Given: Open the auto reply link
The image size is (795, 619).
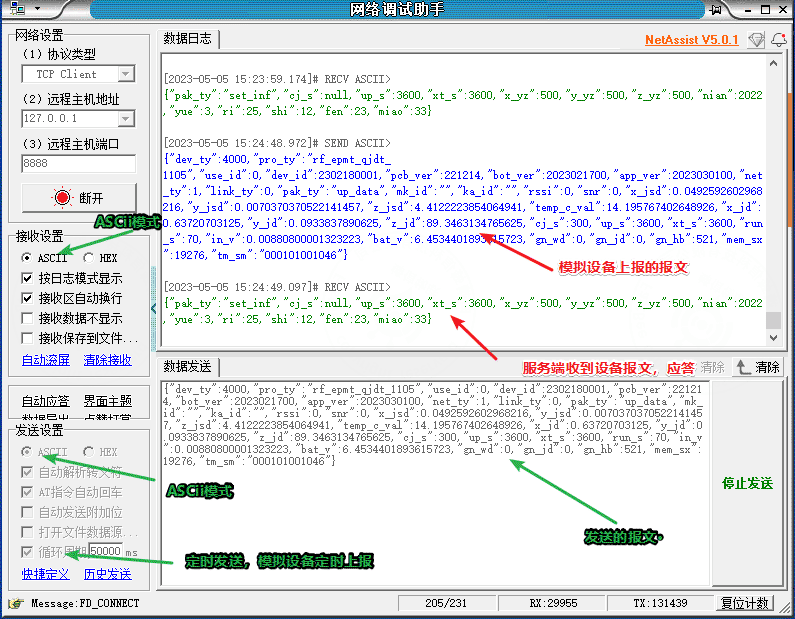Looking at the screenshot, I should tap(46, 401).
